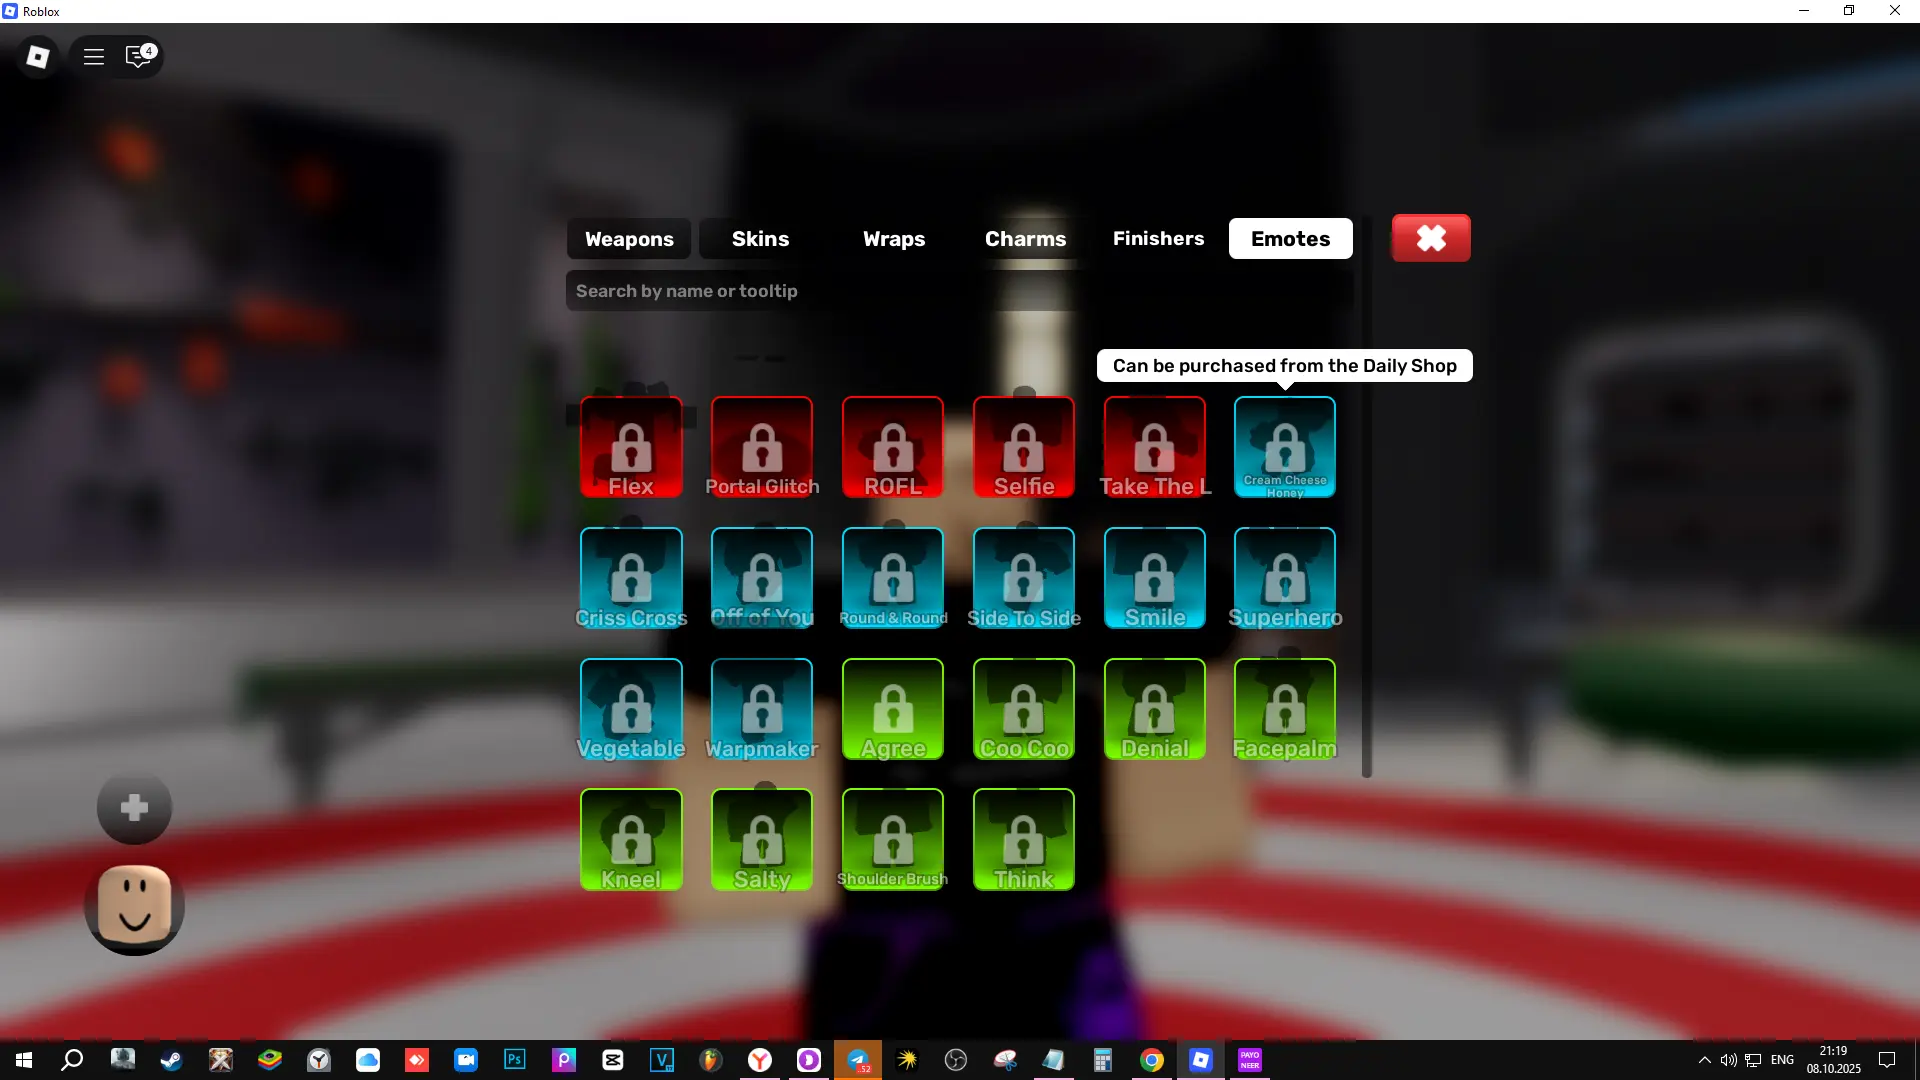The image size is (1920, 1080).
Task: Switch to the Weapons tab
Action: (629, 239)
